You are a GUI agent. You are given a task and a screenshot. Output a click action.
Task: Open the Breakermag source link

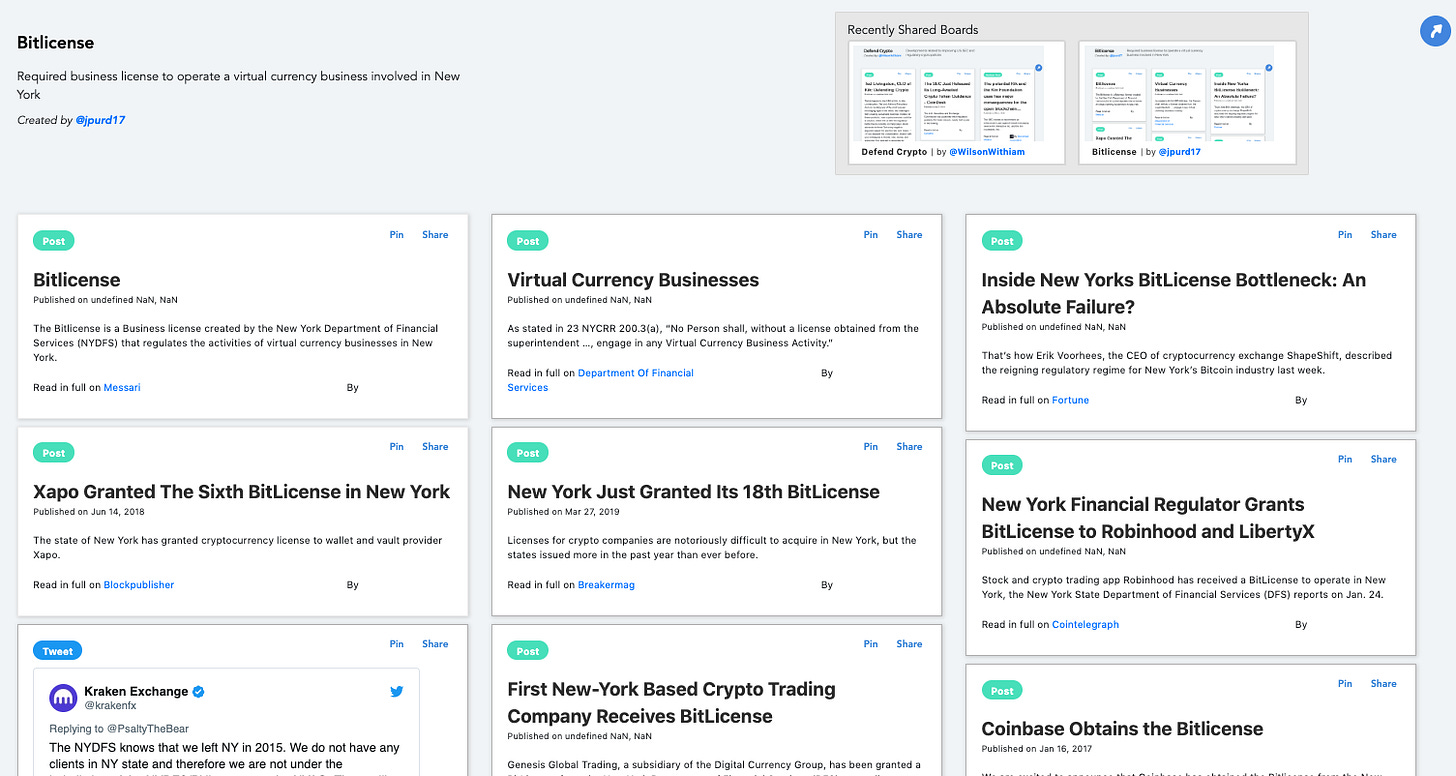point(606,585)
